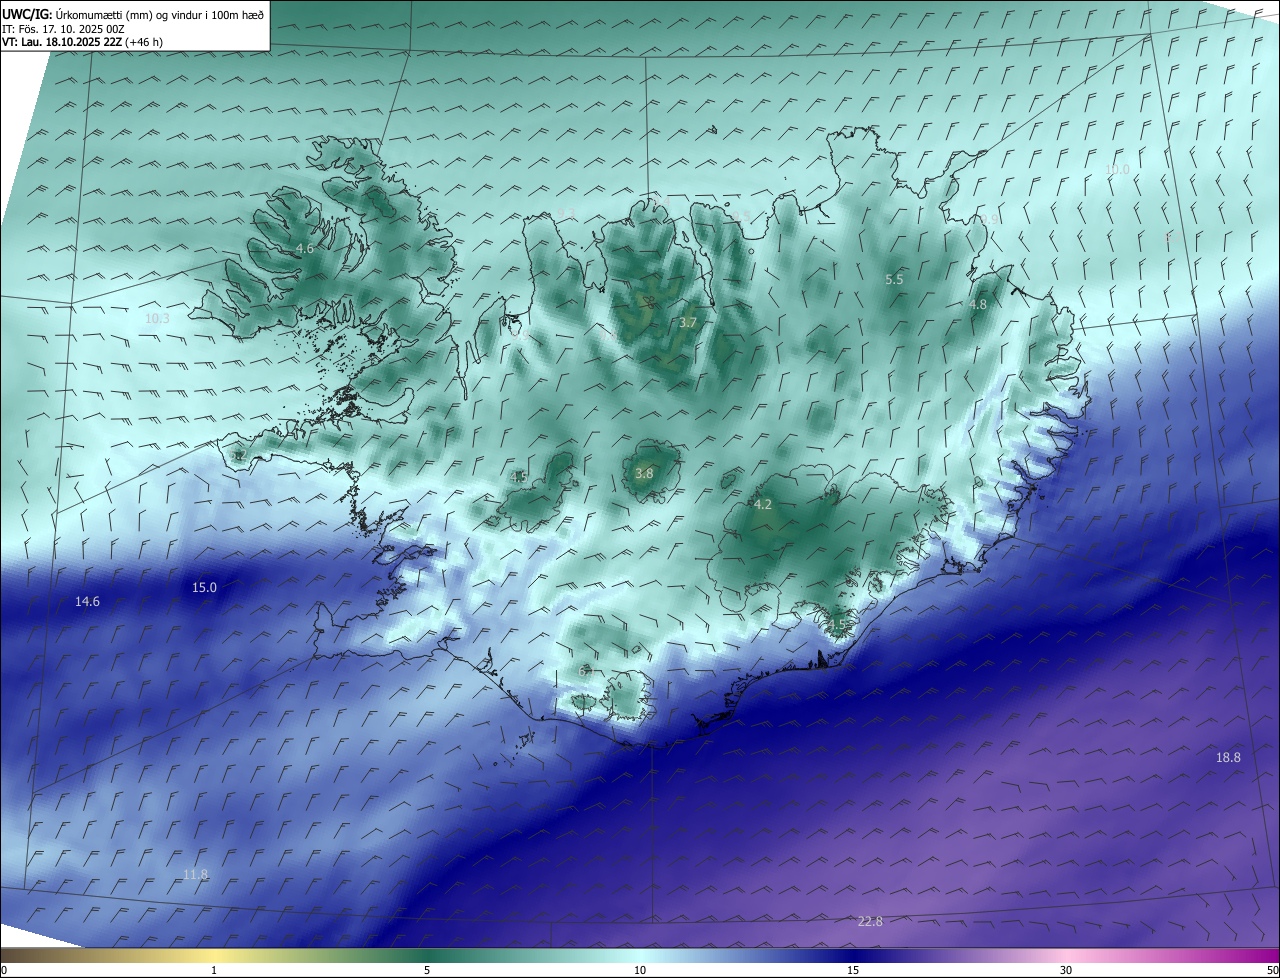Viewport: 1280px width, 978px height.
Task: Select the 5.5 value in northeast Iceland
Action: 894,280
